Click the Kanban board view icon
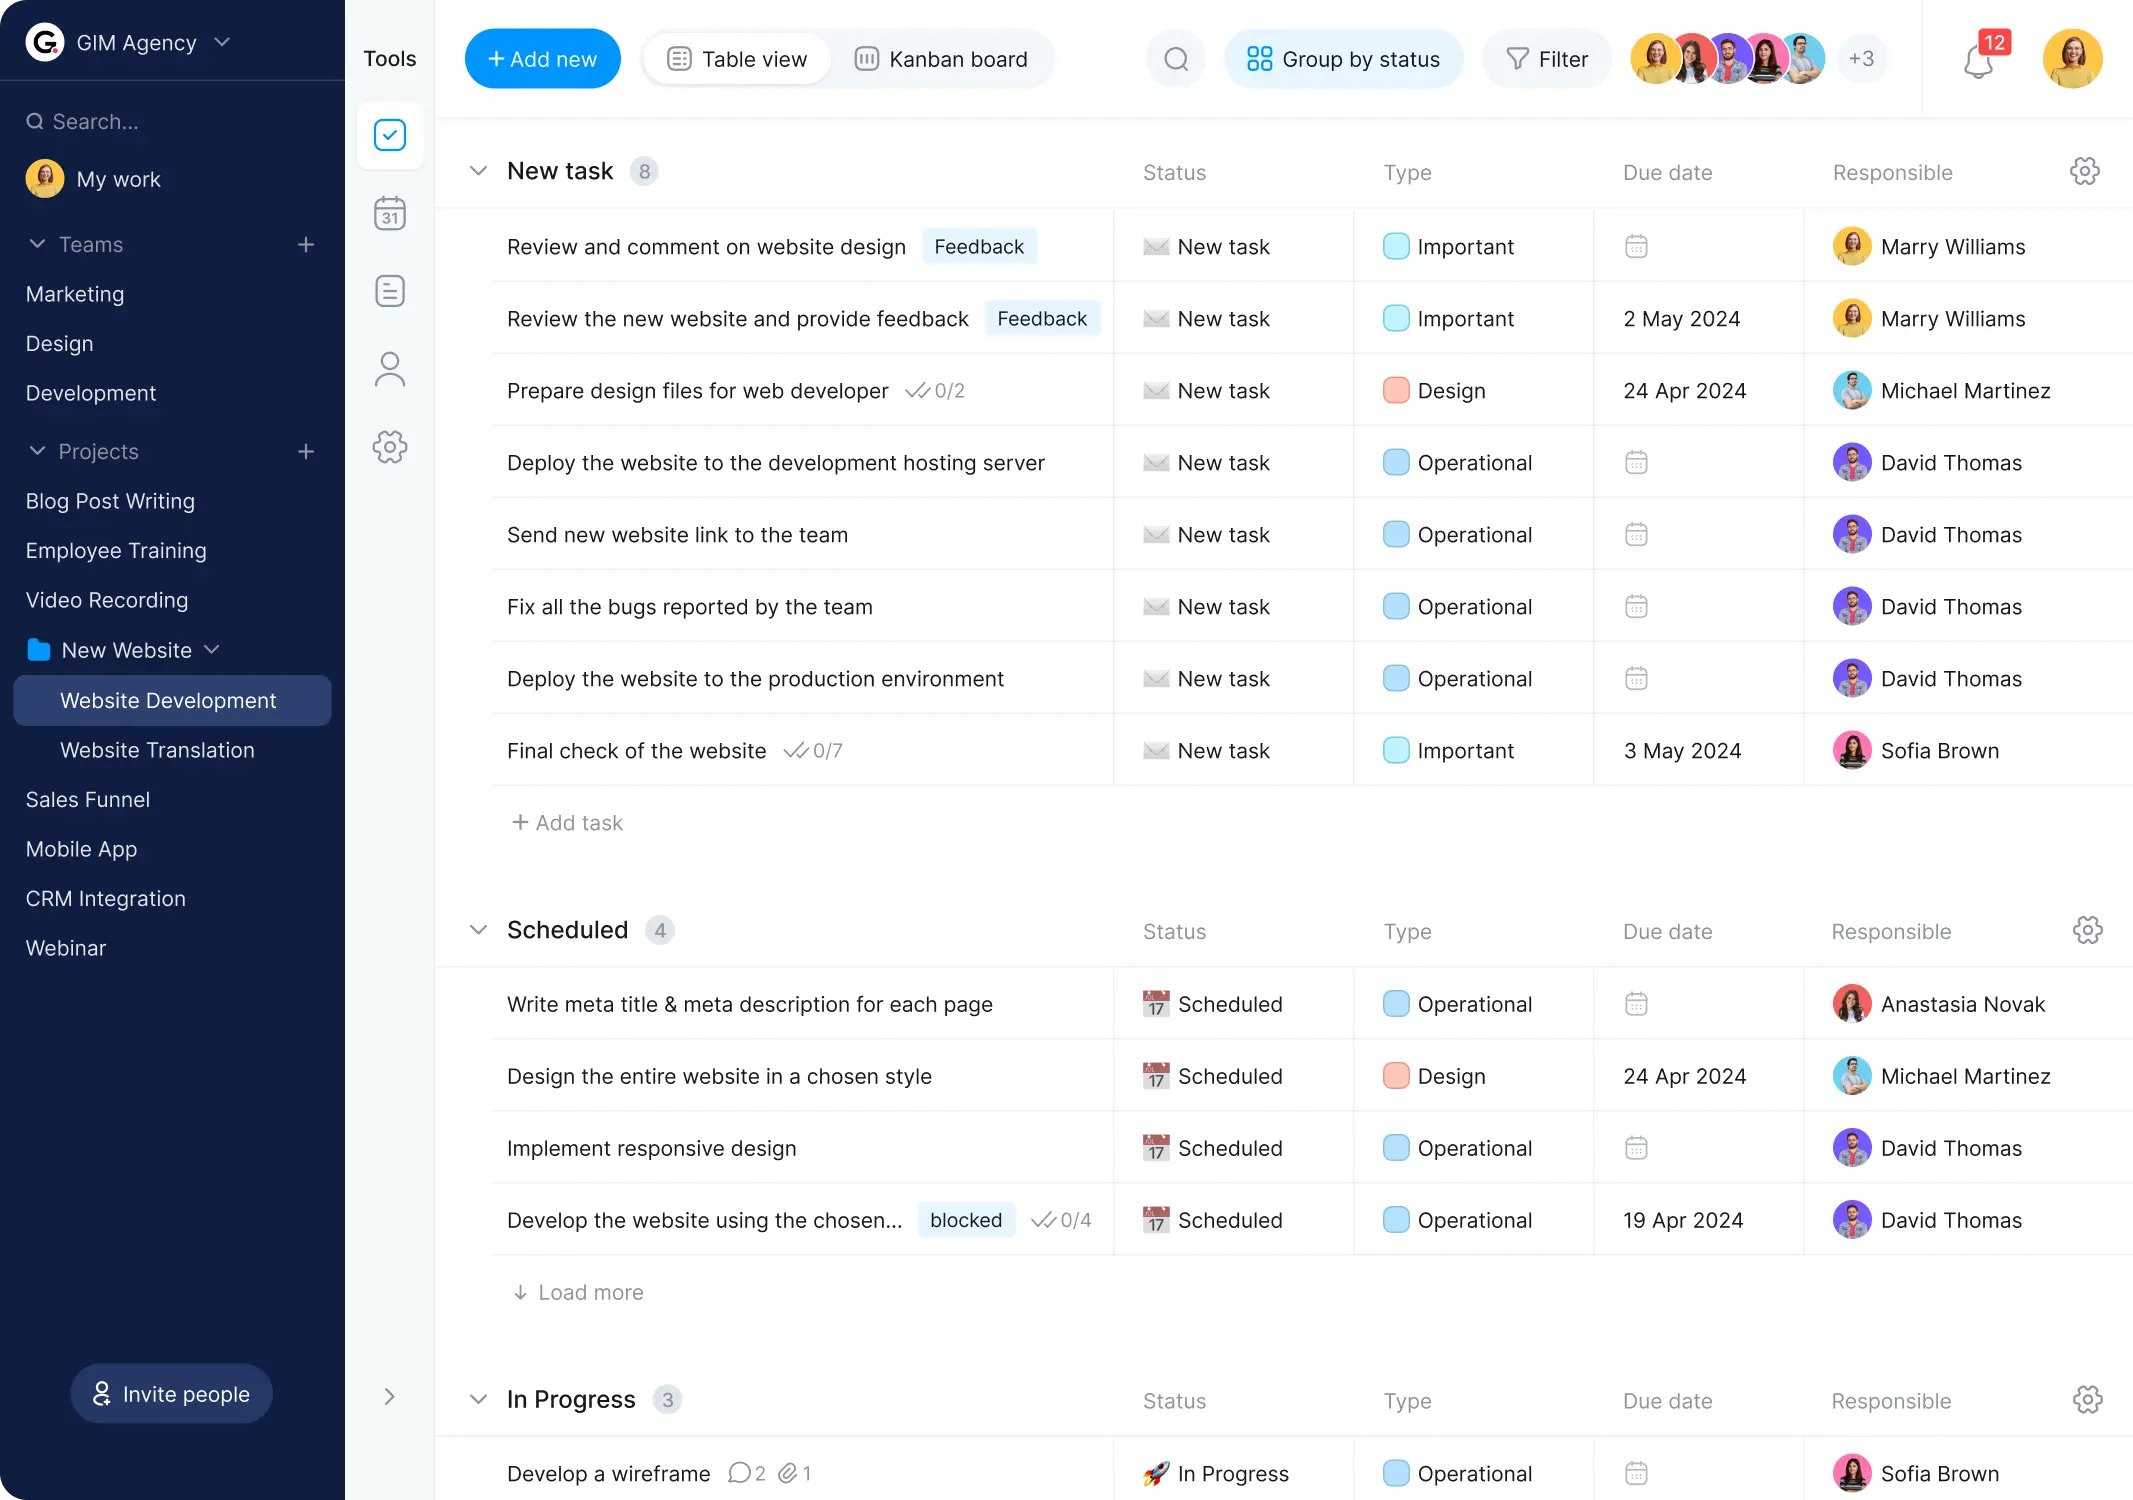Viewport: 2133px width, 1500px height. (x=867, y=58)
